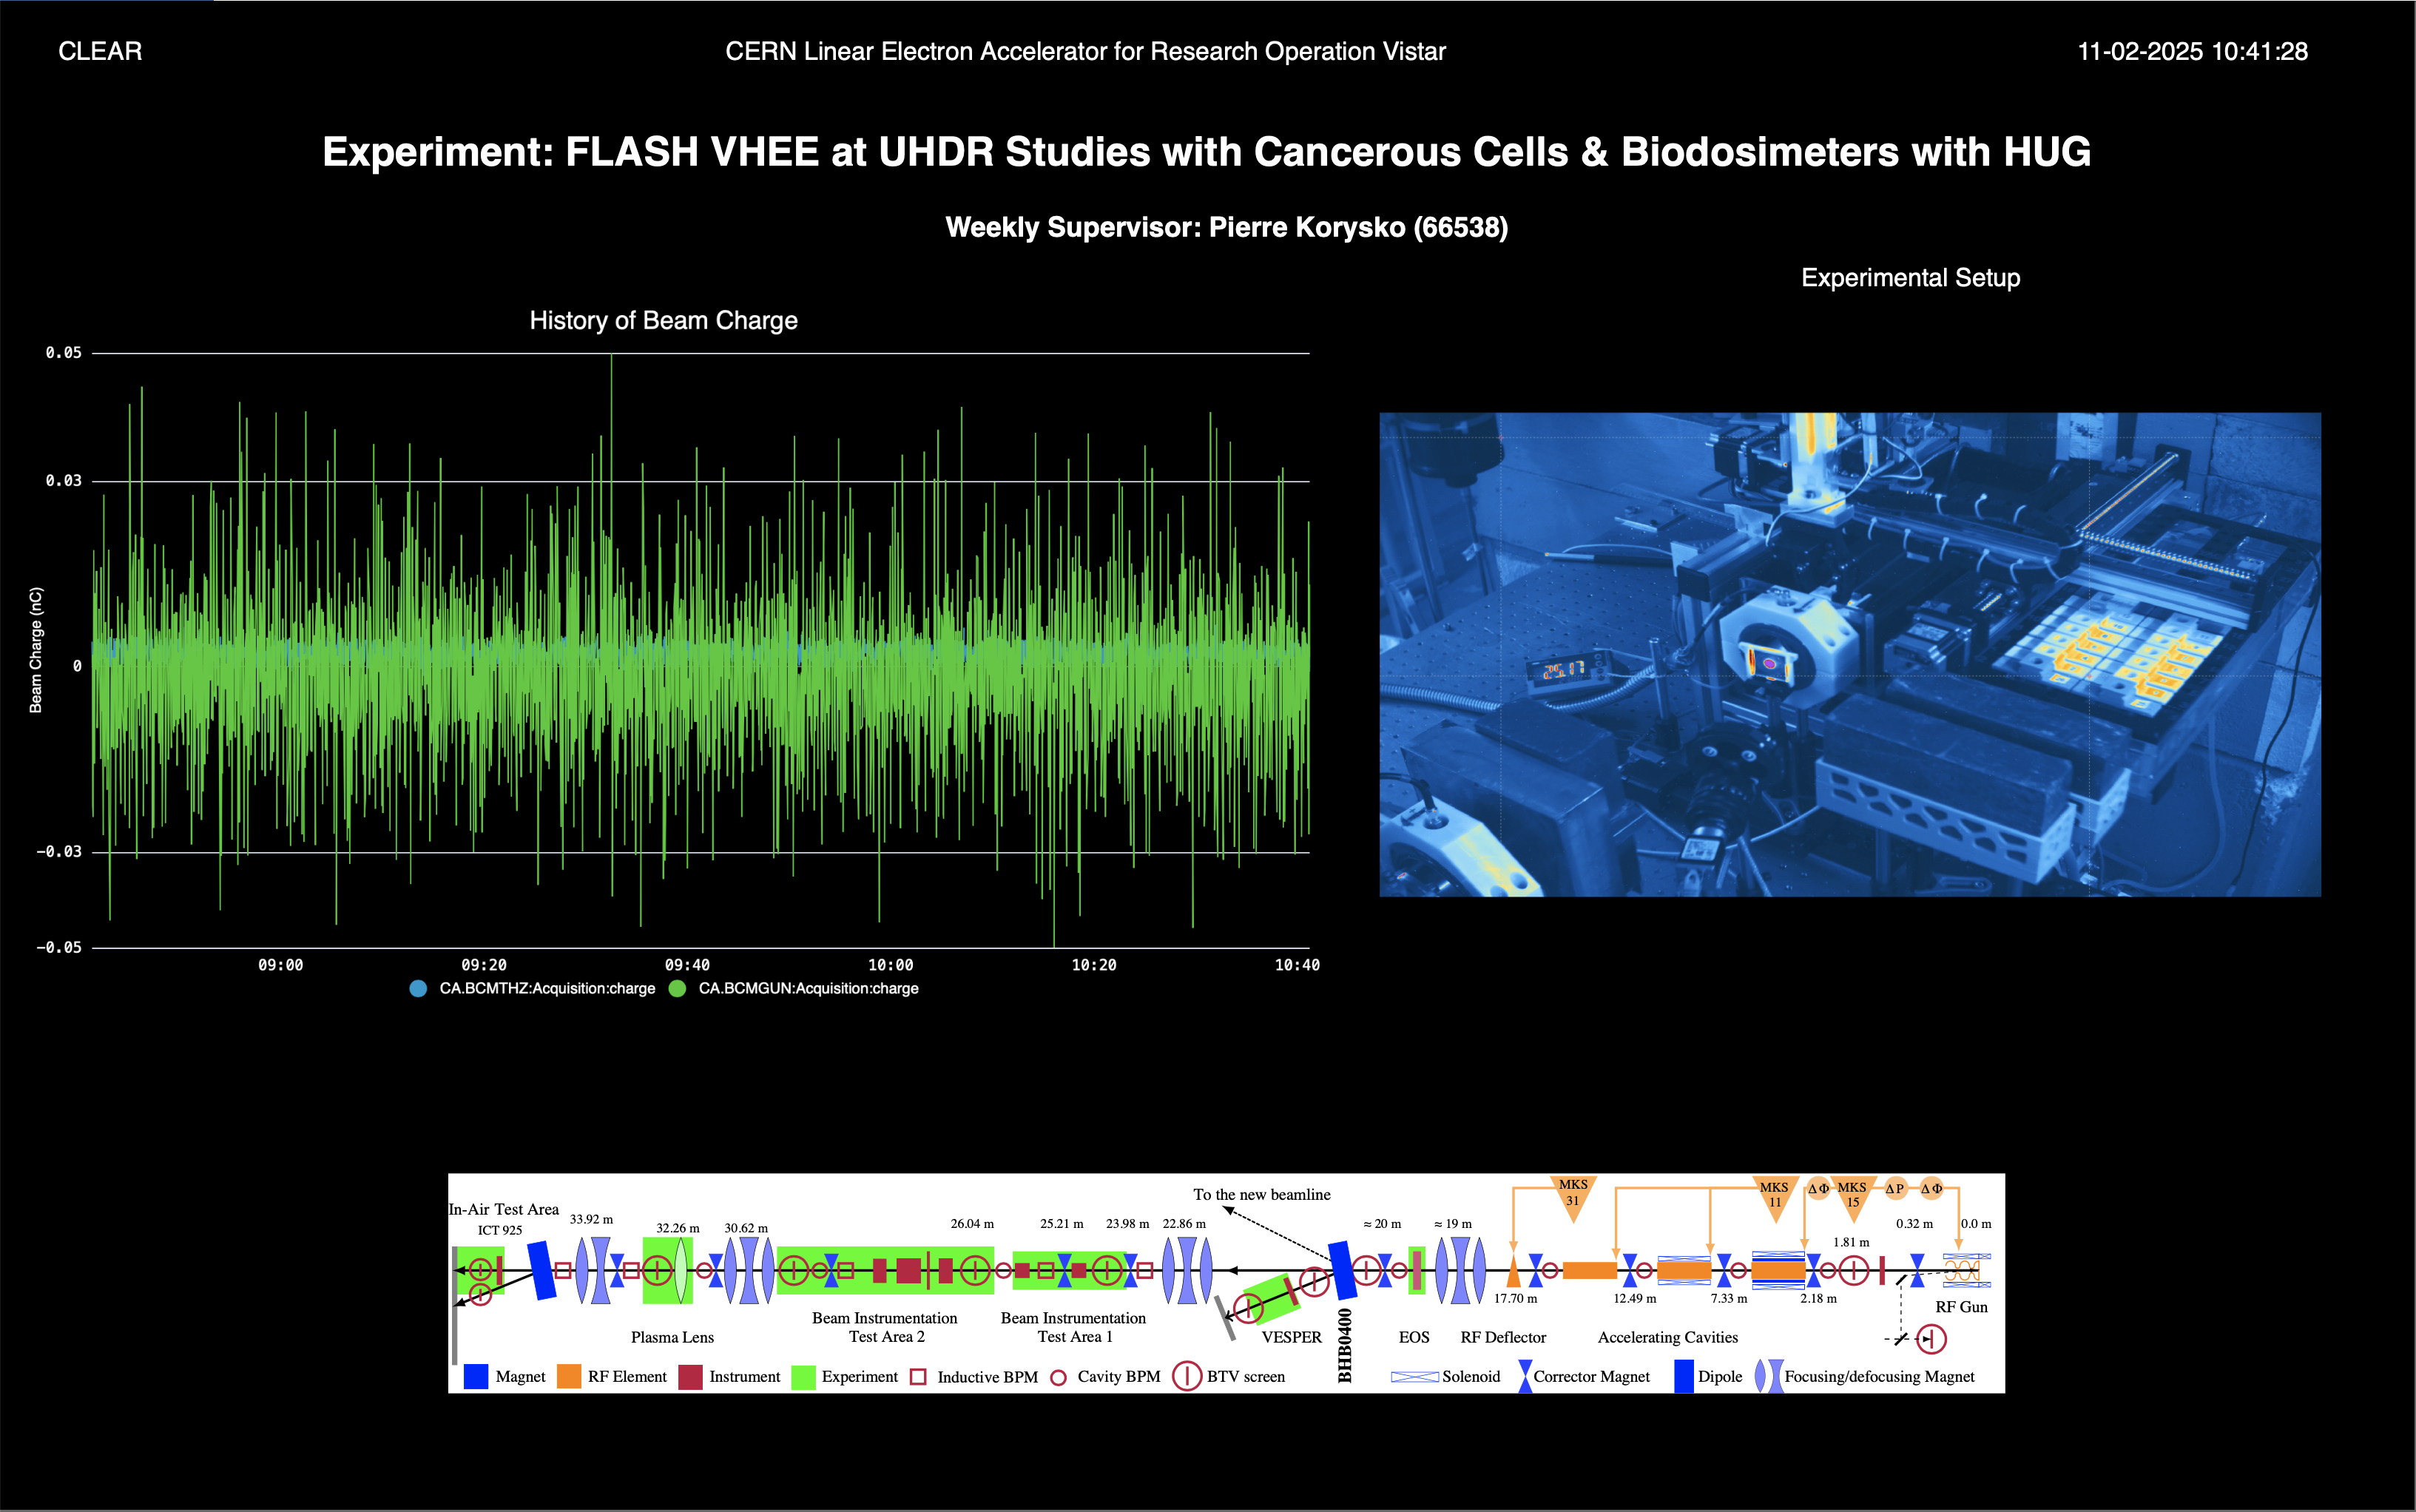
Task: Click the 10:00 time marker on chart axis
Action: 890,965
